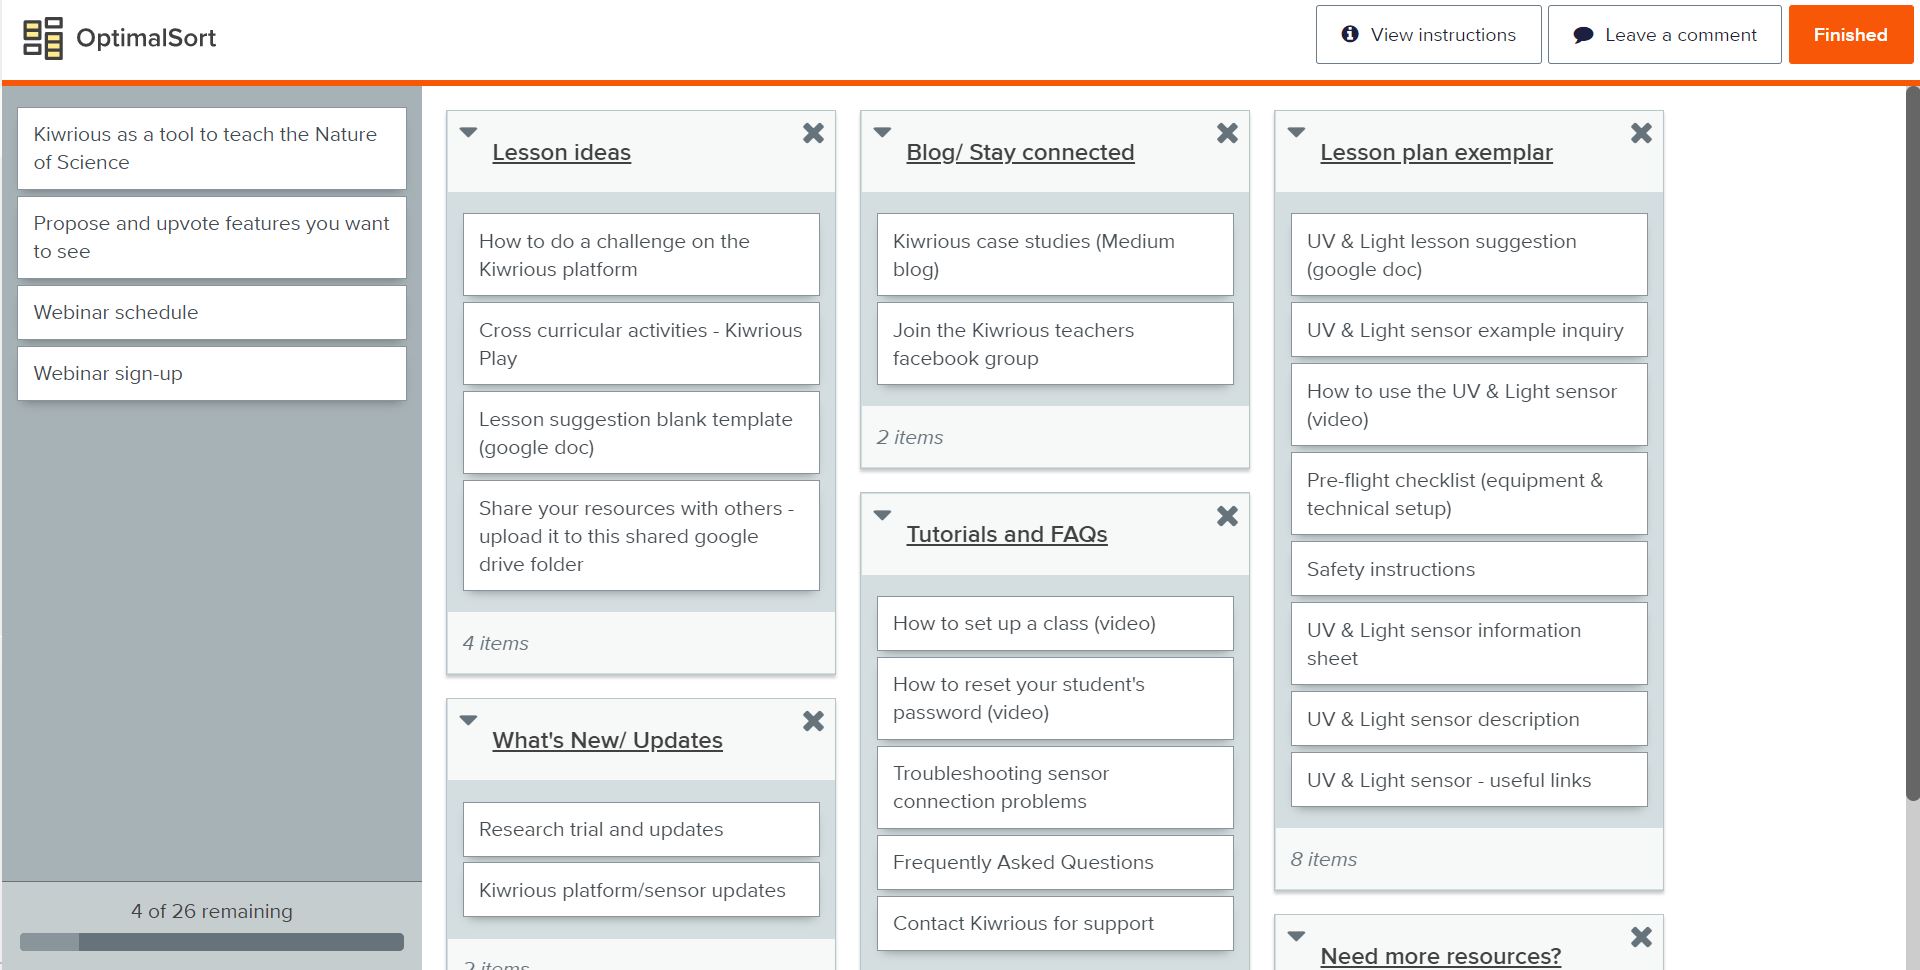This screenshot has width=1920, height=970.
Task: Click the page vertical scrollbar
Action: (1912, 443)
